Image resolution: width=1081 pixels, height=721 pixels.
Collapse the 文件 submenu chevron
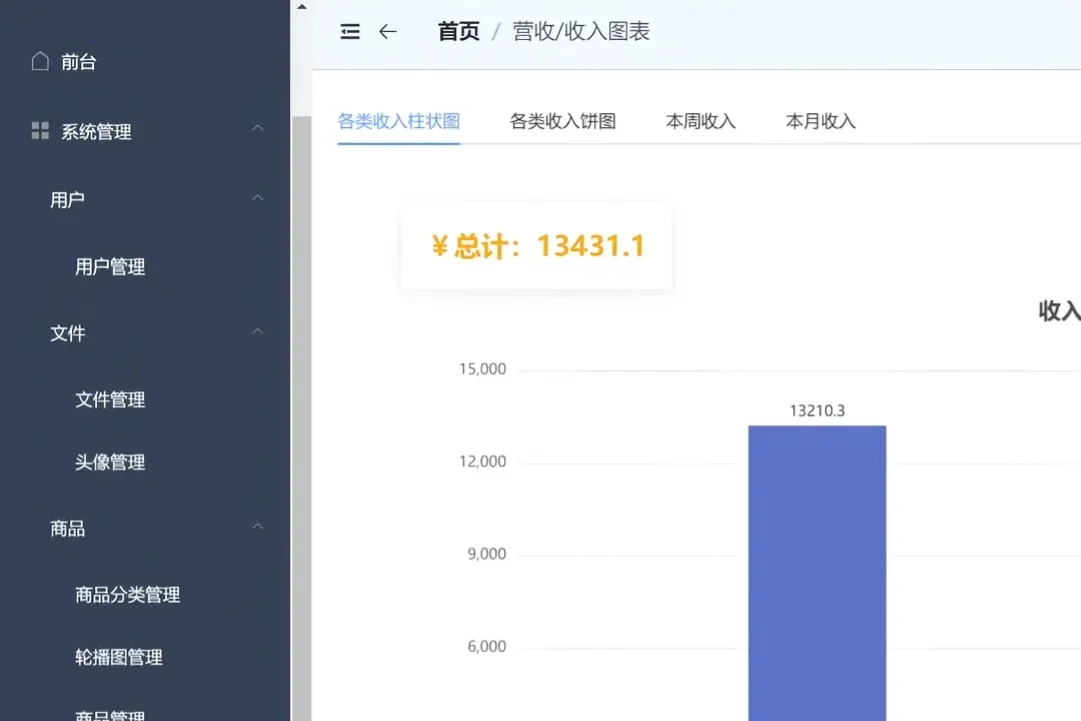(x=258, y=332)
